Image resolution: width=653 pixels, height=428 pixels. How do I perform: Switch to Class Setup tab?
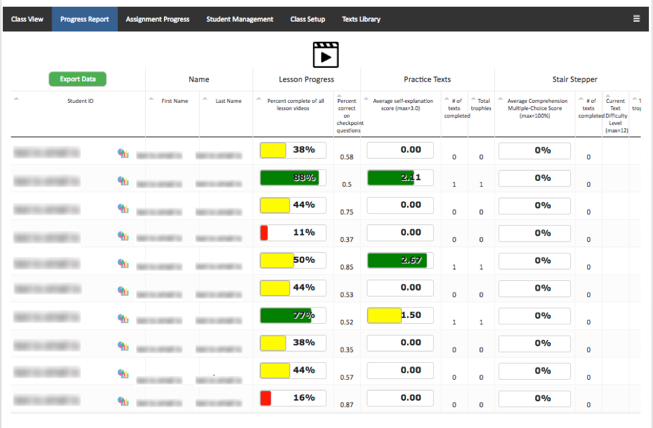[307, 19]
